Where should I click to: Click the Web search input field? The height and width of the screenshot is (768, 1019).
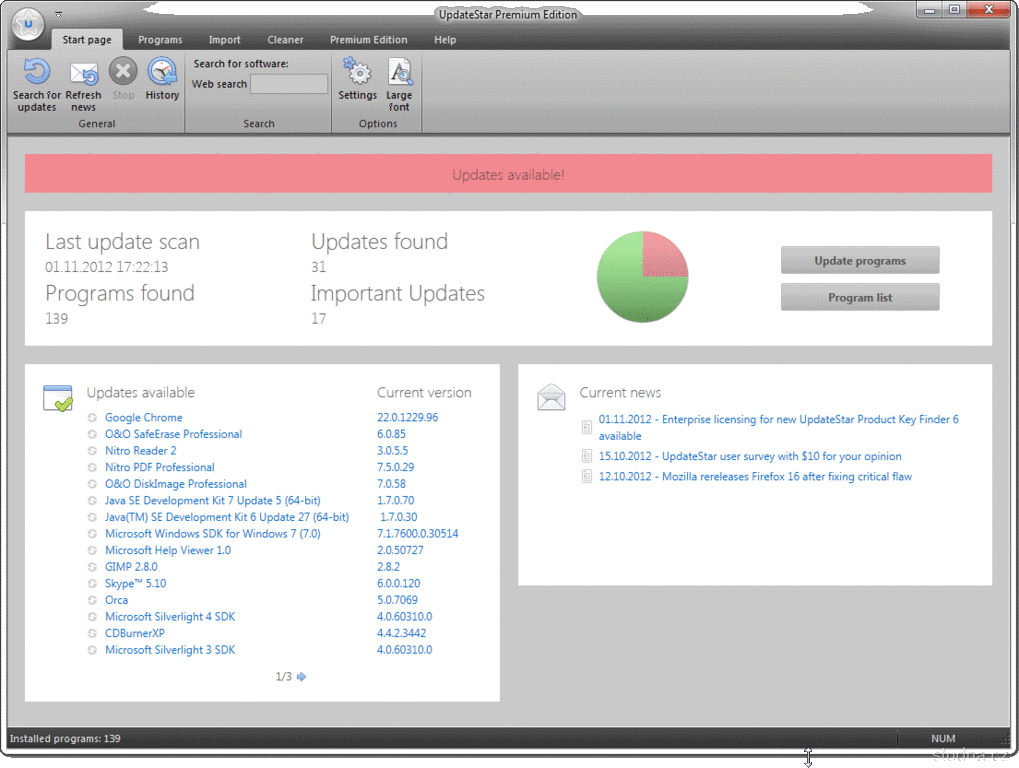tap(289, 85)
